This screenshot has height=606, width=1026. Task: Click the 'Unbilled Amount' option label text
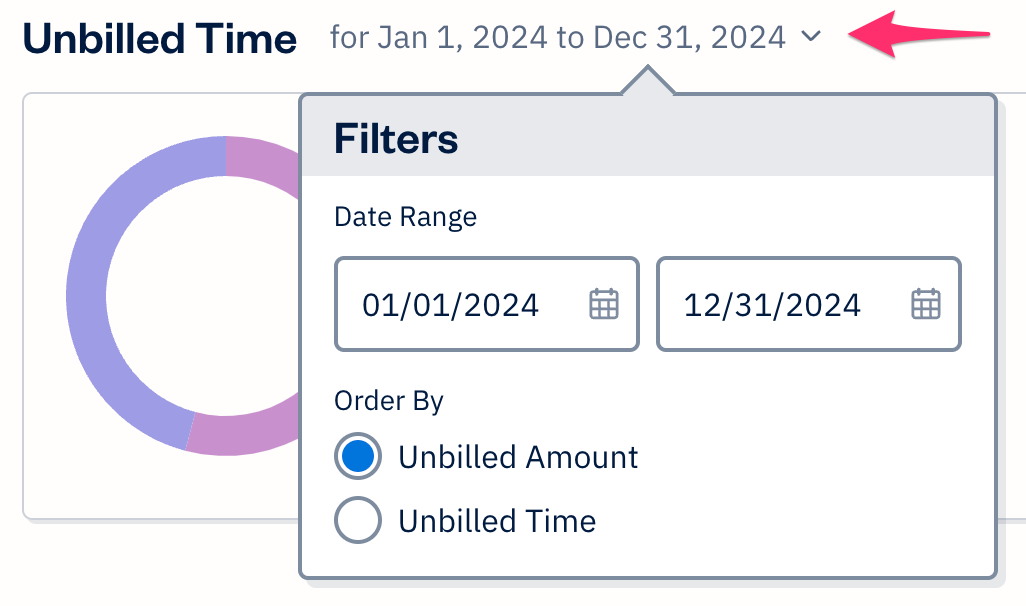tap(518, 457)
